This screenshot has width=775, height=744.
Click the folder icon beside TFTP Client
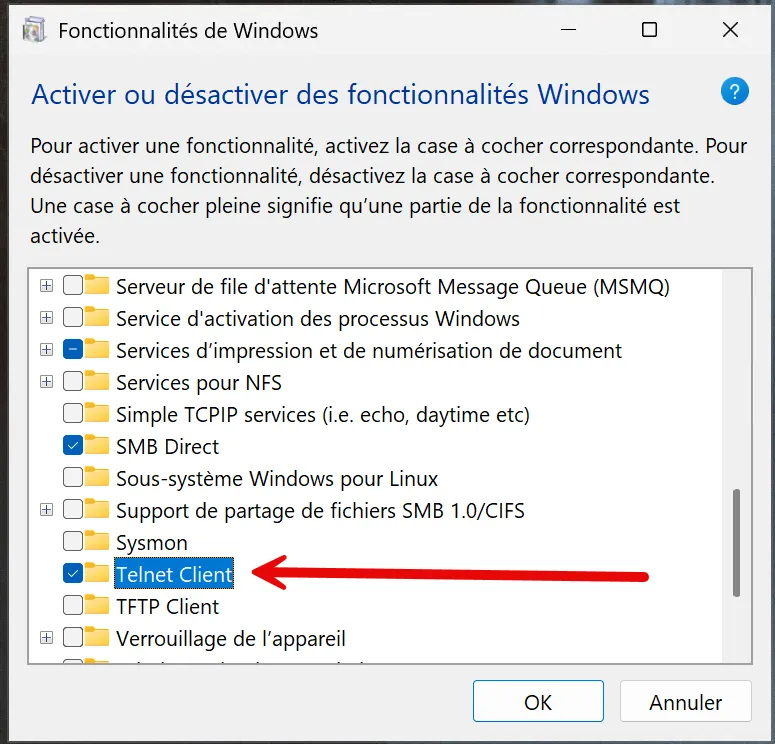(x=96, y=605)
